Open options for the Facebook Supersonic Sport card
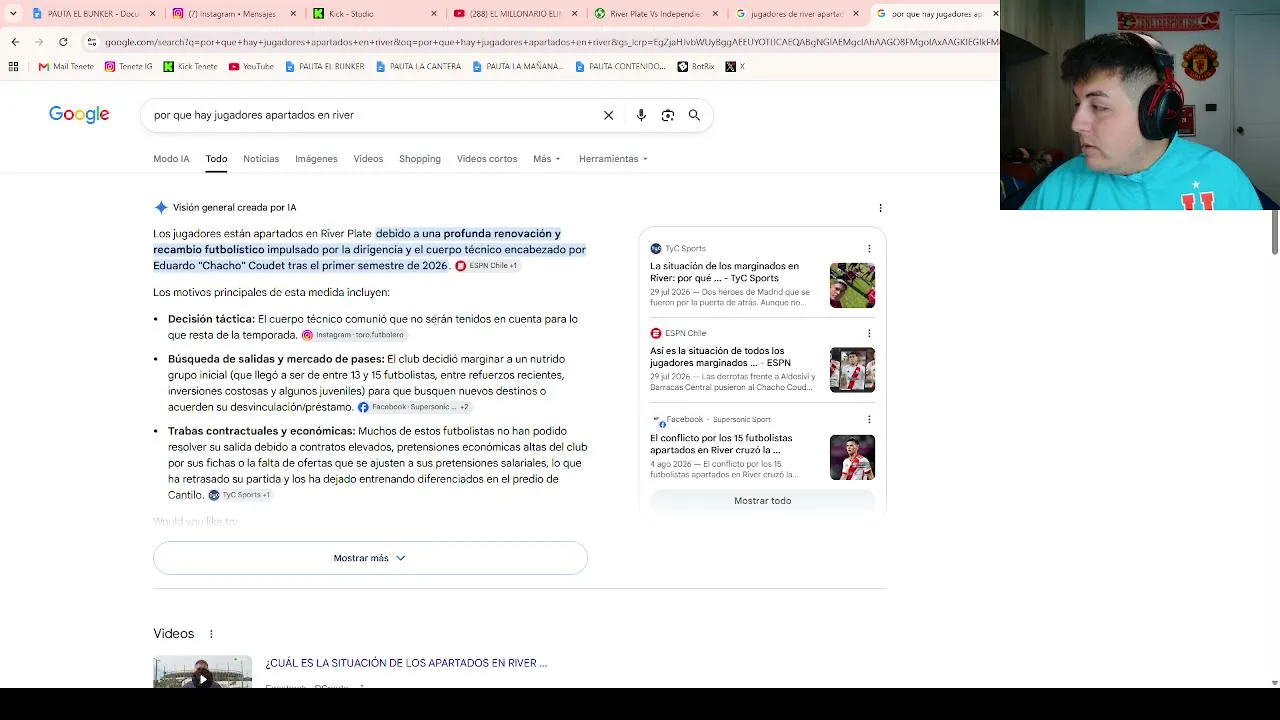The height and width of the screenshot is (720, 1280). point(869,420)
